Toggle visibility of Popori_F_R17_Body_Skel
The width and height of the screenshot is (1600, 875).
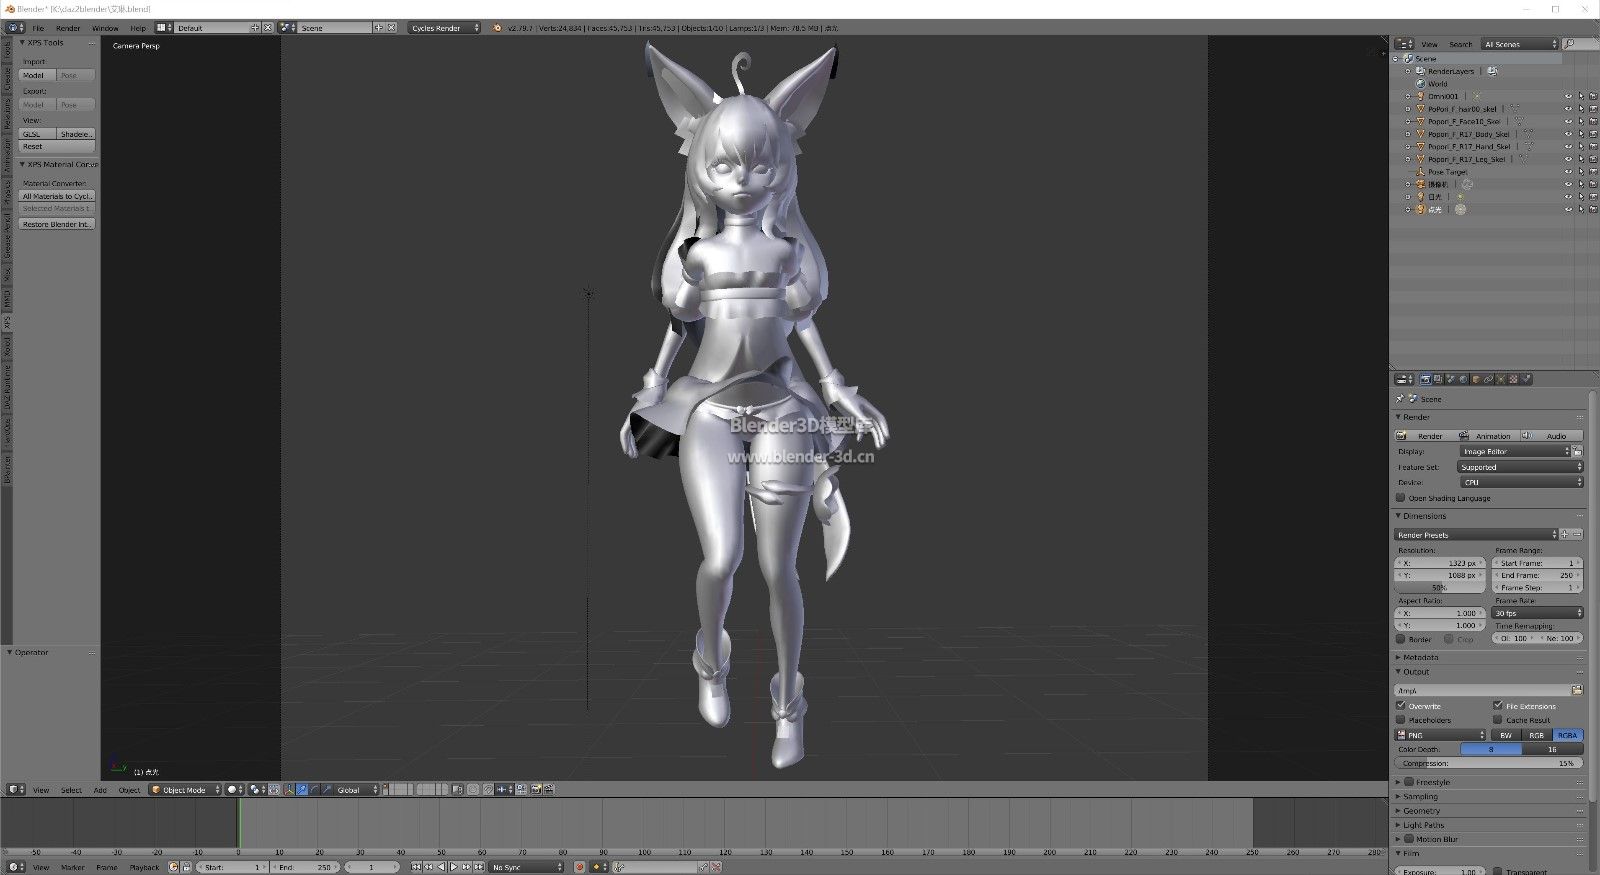click(1568, 134)
